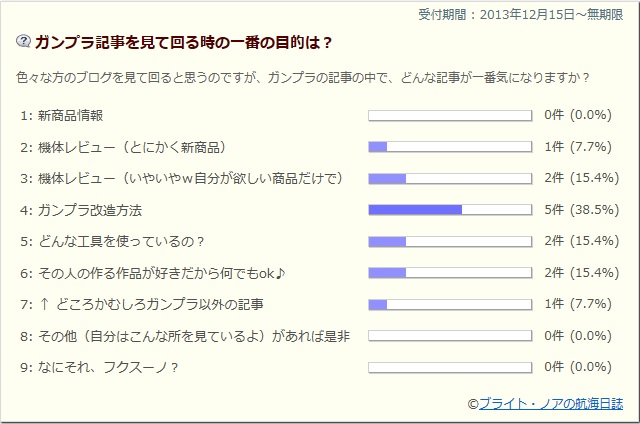640x424 pixels.
Task: Select option 9: なにそれ、フクスーノ？
Action: point(99,367)
